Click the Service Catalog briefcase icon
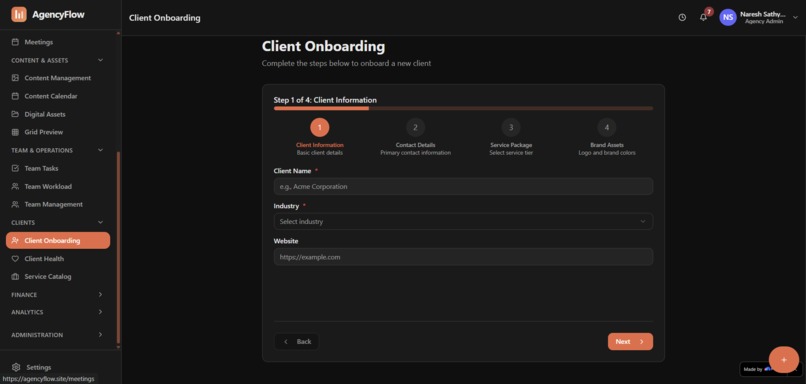Screen dimensions: 806x384 (x=15, y=277)
